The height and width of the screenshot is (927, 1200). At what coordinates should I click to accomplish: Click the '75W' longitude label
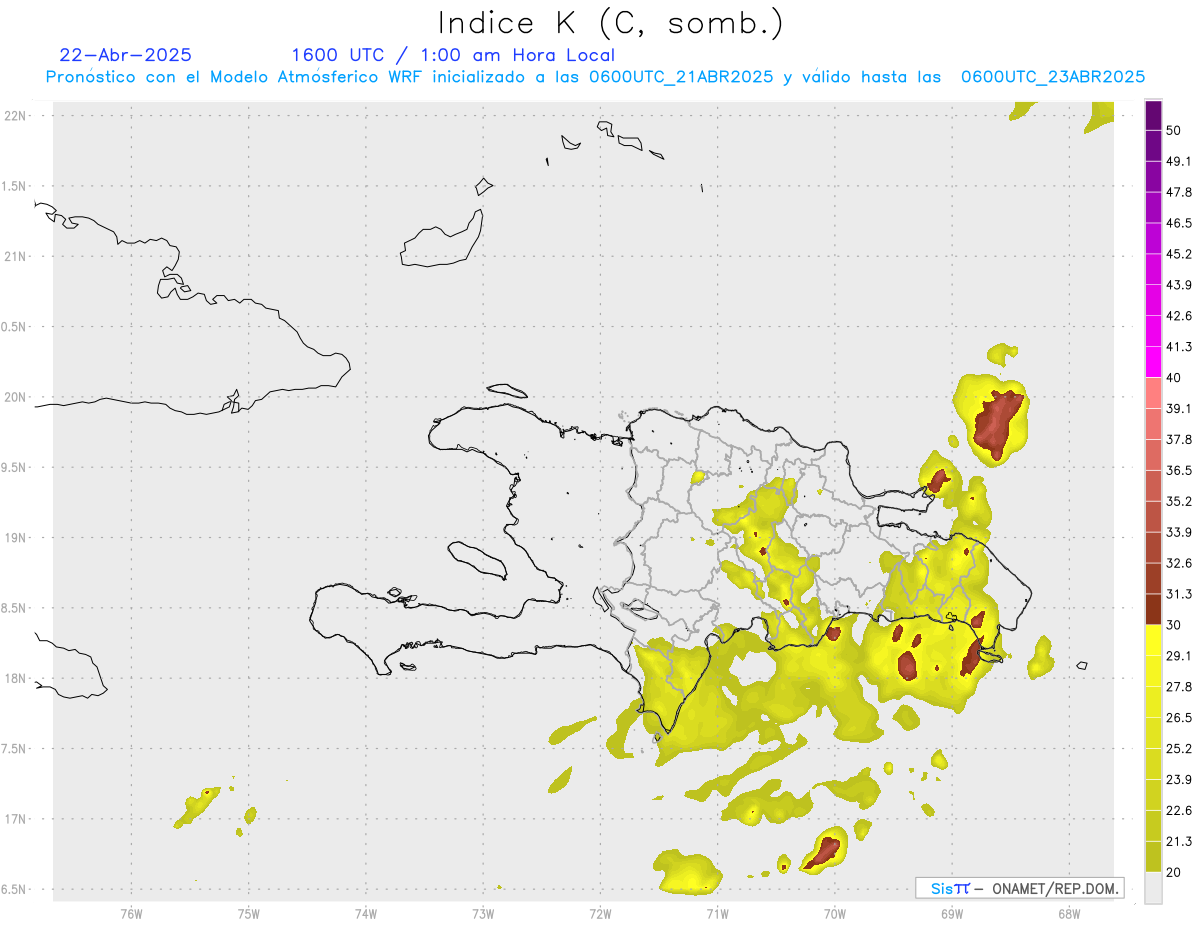coord(249,913)
